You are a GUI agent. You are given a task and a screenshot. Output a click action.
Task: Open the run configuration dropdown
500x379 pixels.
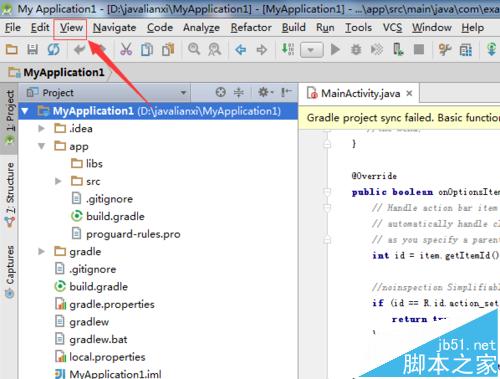point(312,50)
